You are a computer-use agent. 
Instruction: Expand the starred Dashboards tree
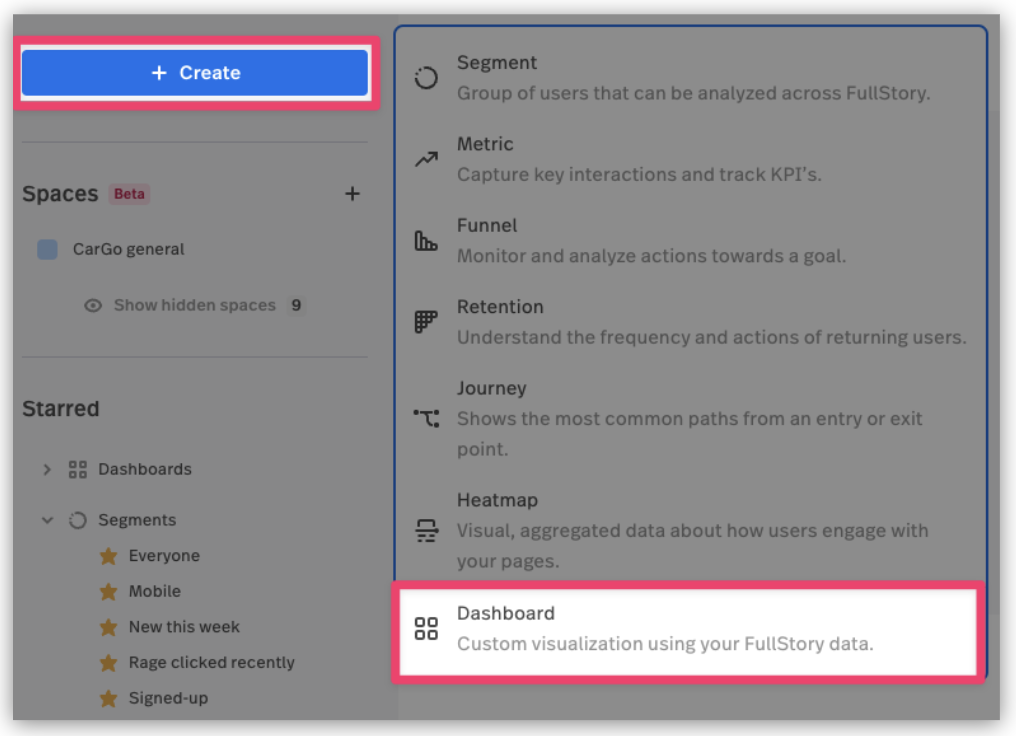pos(47,469)
